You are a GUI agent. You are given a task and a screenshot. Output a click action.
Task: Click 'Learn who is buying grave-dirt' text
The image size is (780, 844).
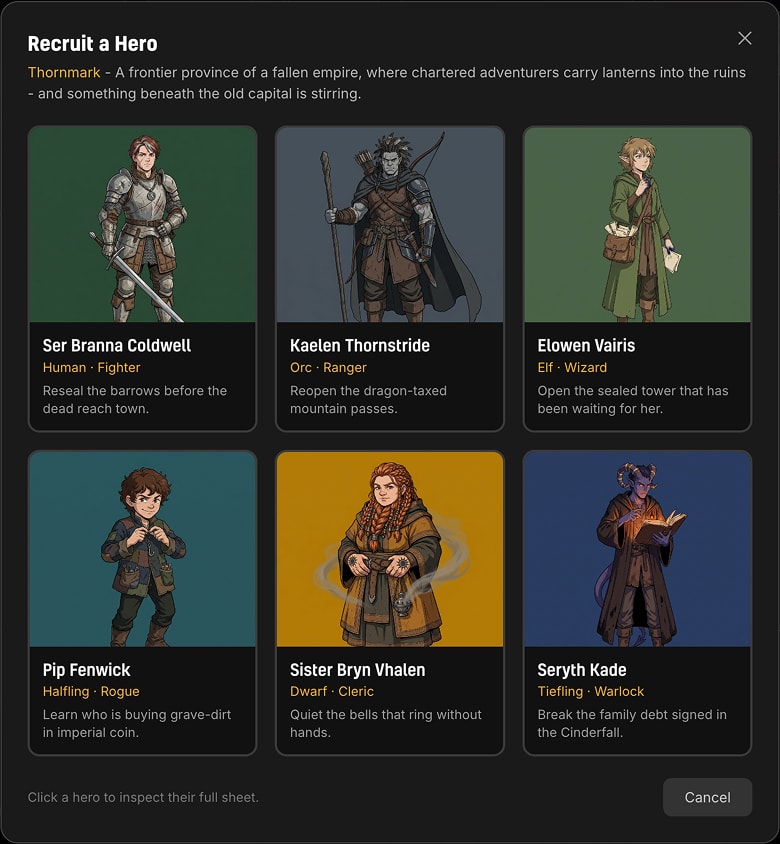pyautogui.click(x=137, y=723)
